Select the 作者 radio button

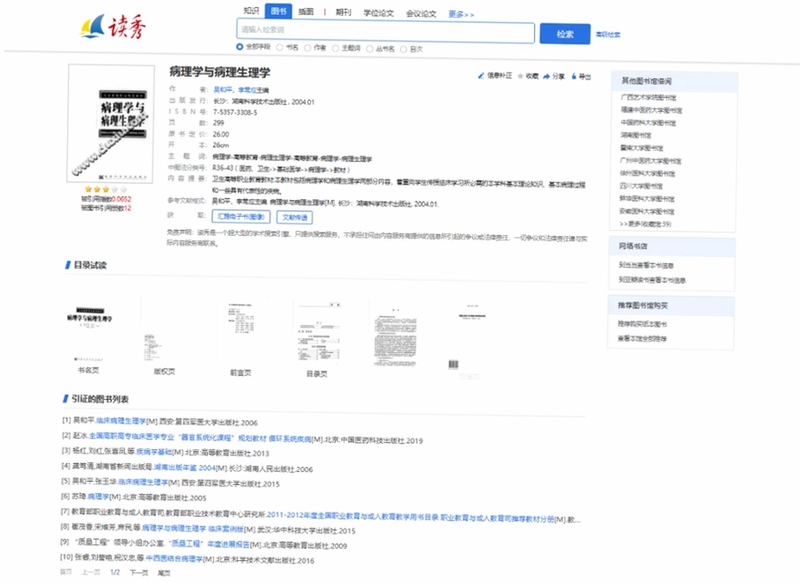click(x=308, y=48)
